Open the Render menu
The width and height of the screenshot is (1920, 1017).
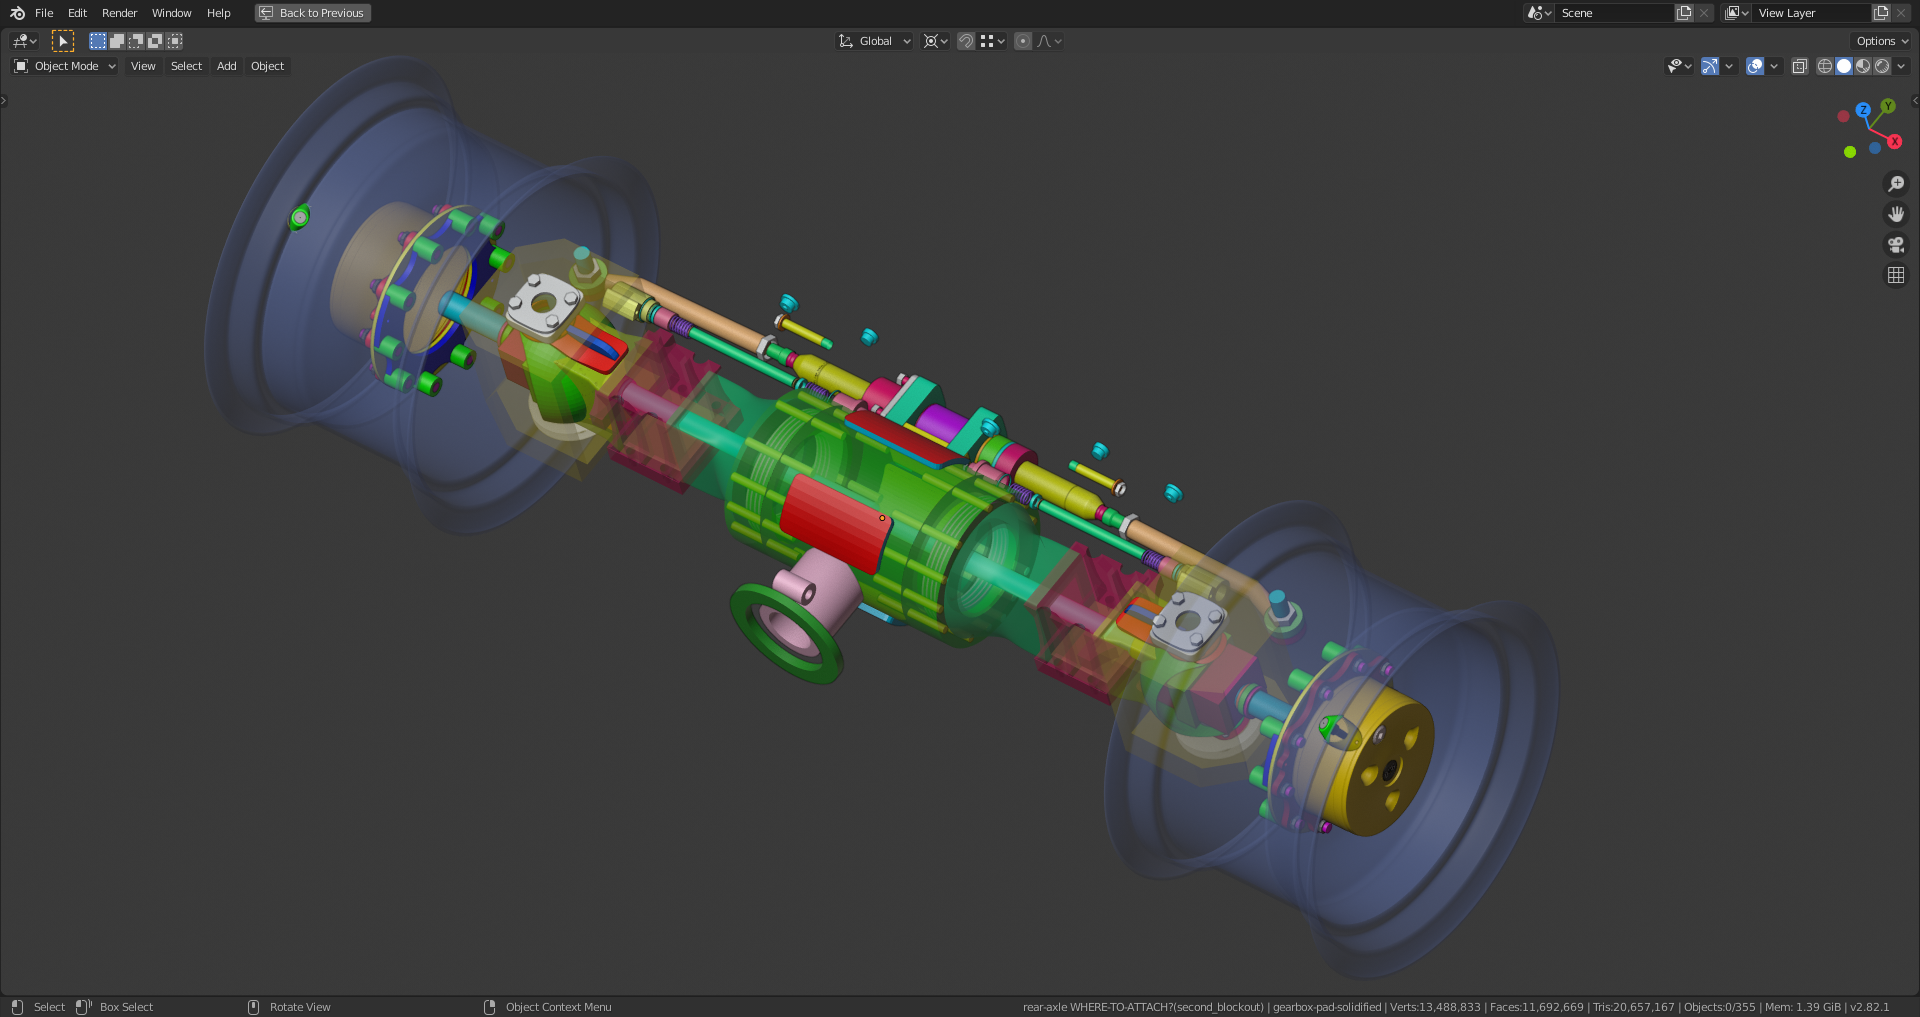tap(119, 13)
